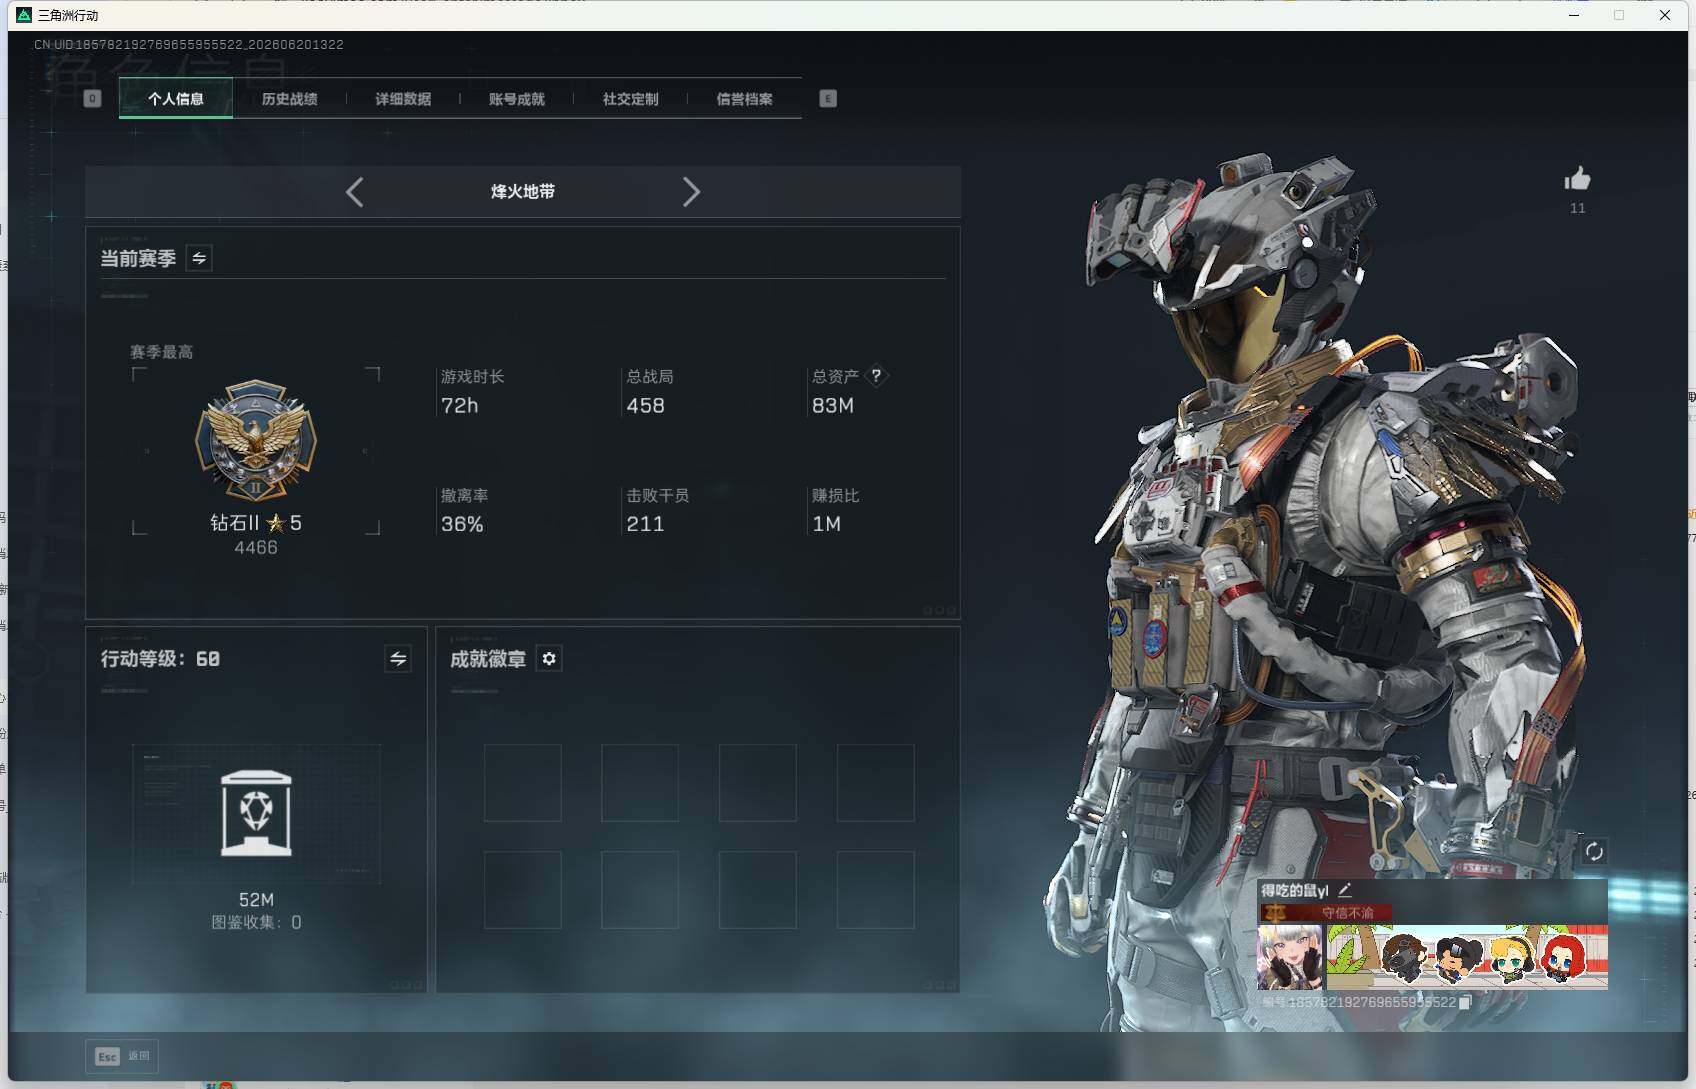The width and height of the screenshot is (1696, 1089).
Task: Click the 击败干员 211 value
Action: [x=646, y=524]
